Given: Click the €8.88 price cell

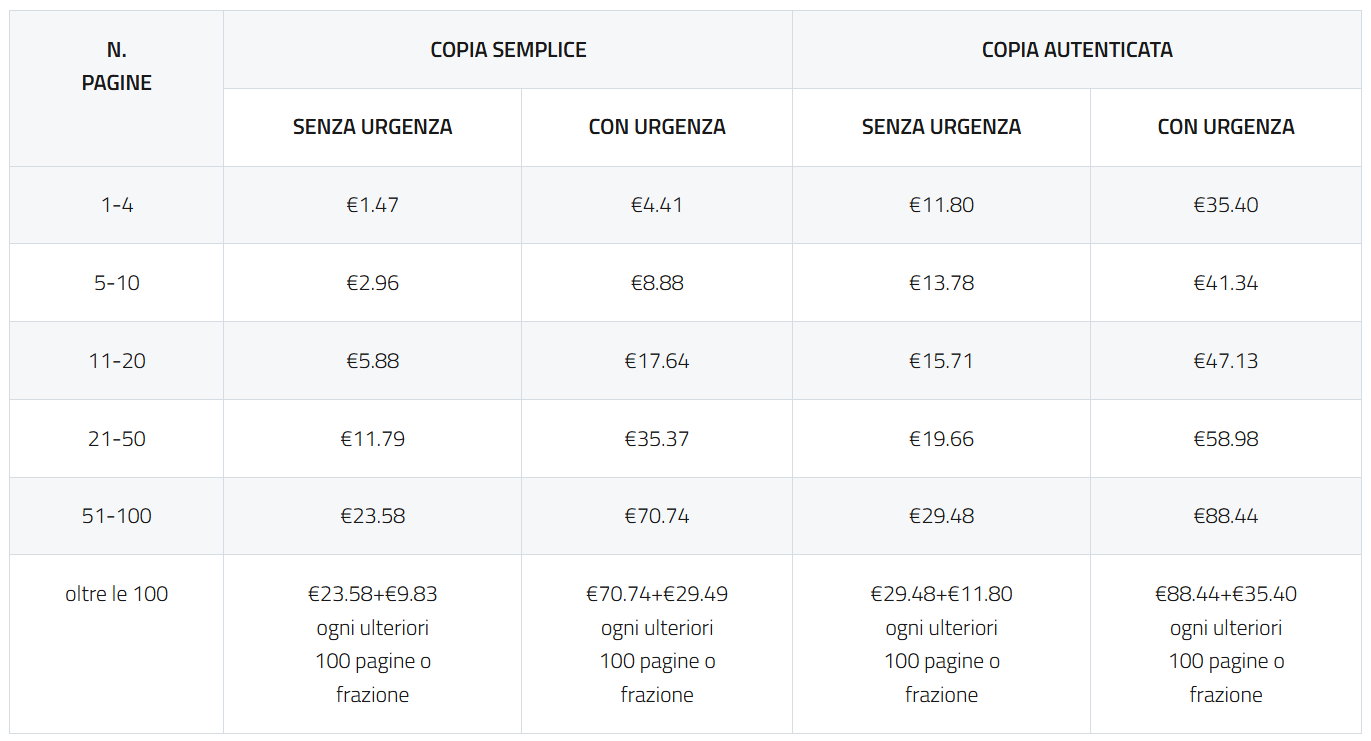Looking at the screenshot, I should tap(657, 283).
